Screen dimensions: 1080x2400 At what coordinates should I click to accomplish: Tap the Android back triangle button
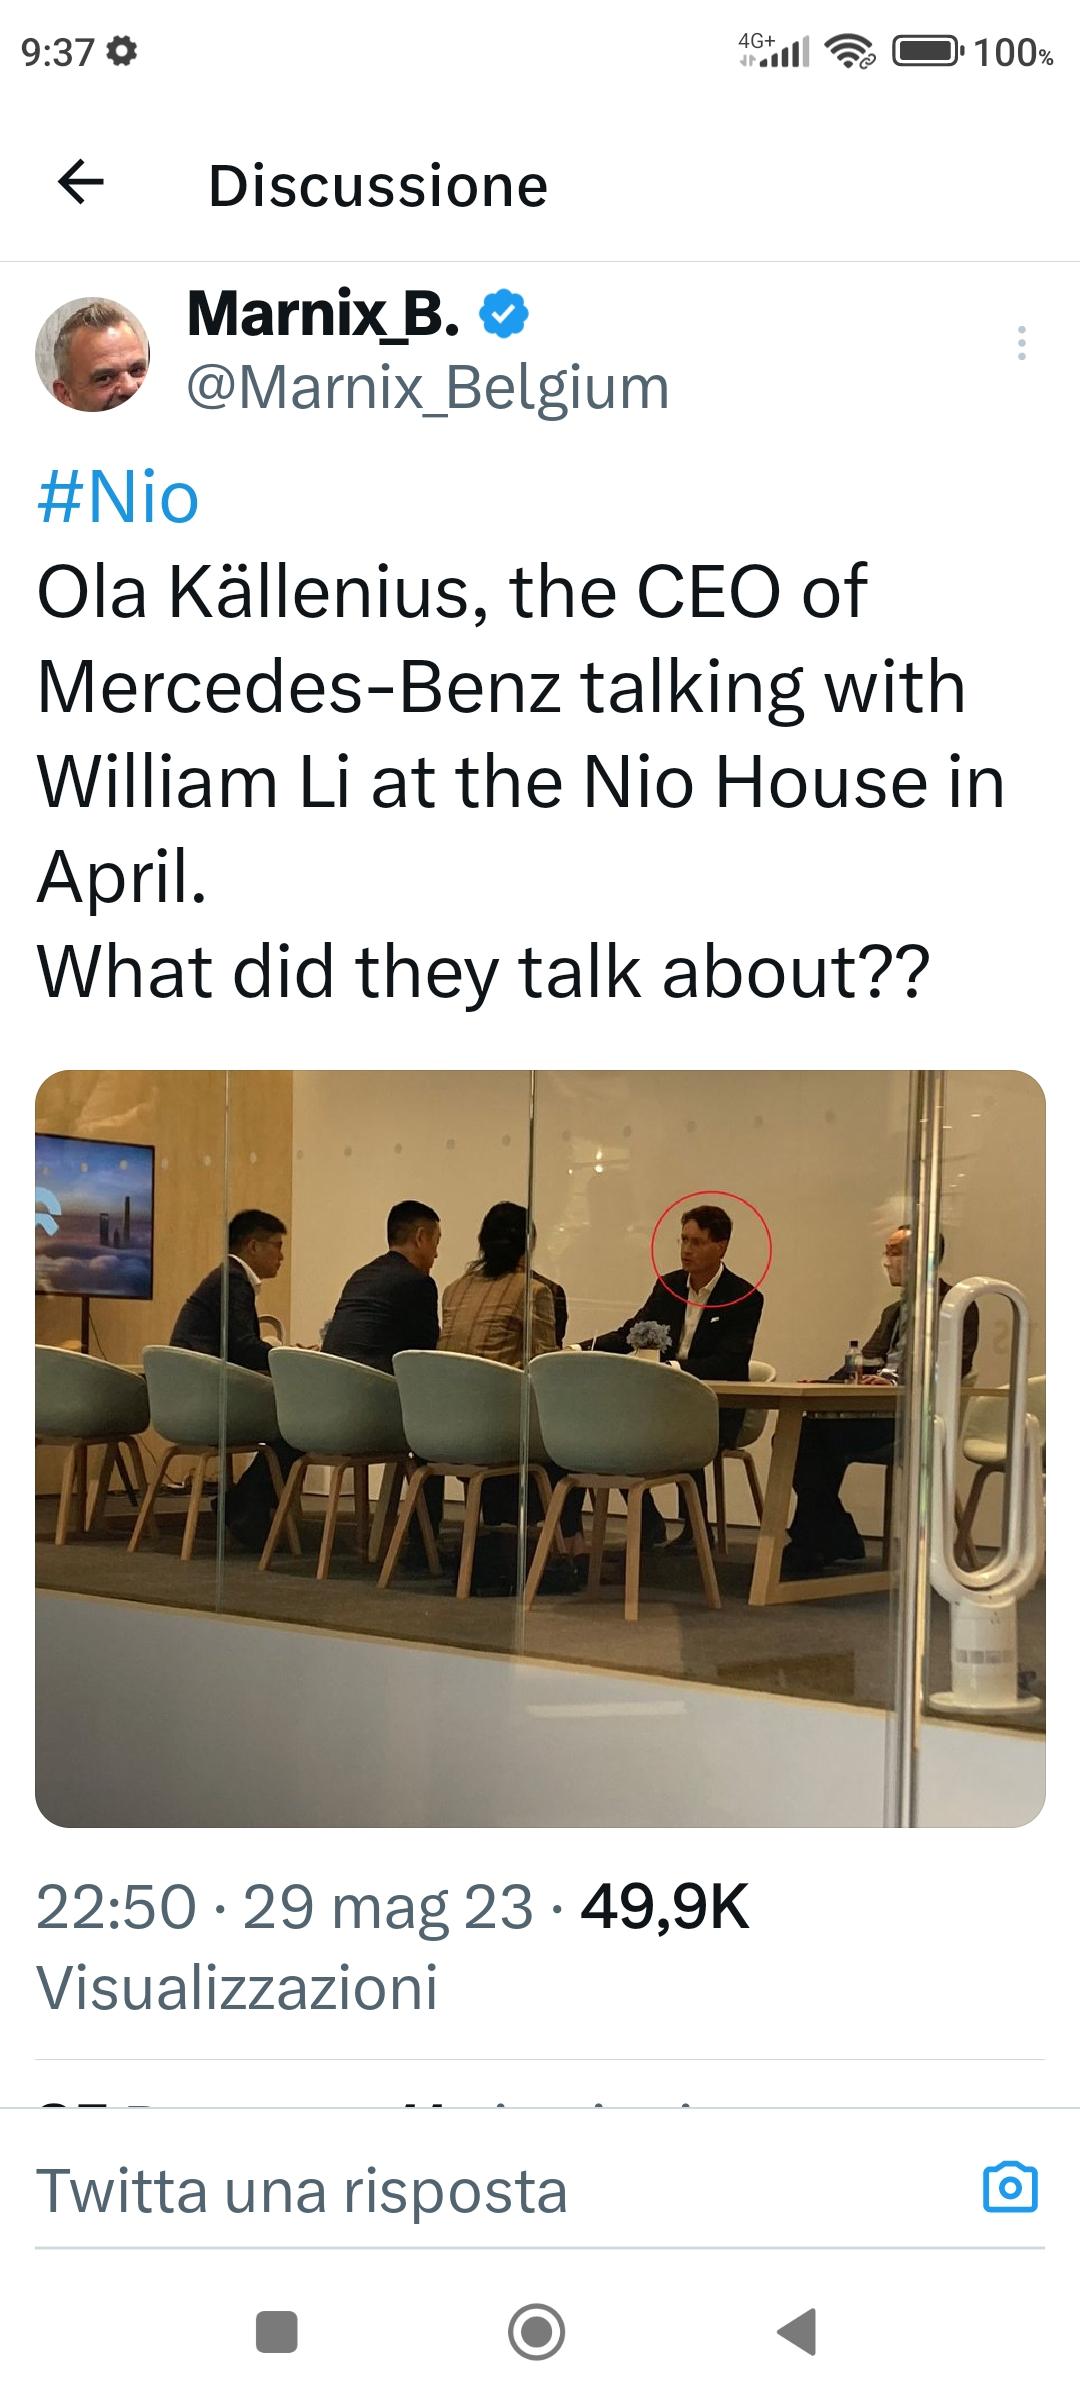pos(798,2332)
